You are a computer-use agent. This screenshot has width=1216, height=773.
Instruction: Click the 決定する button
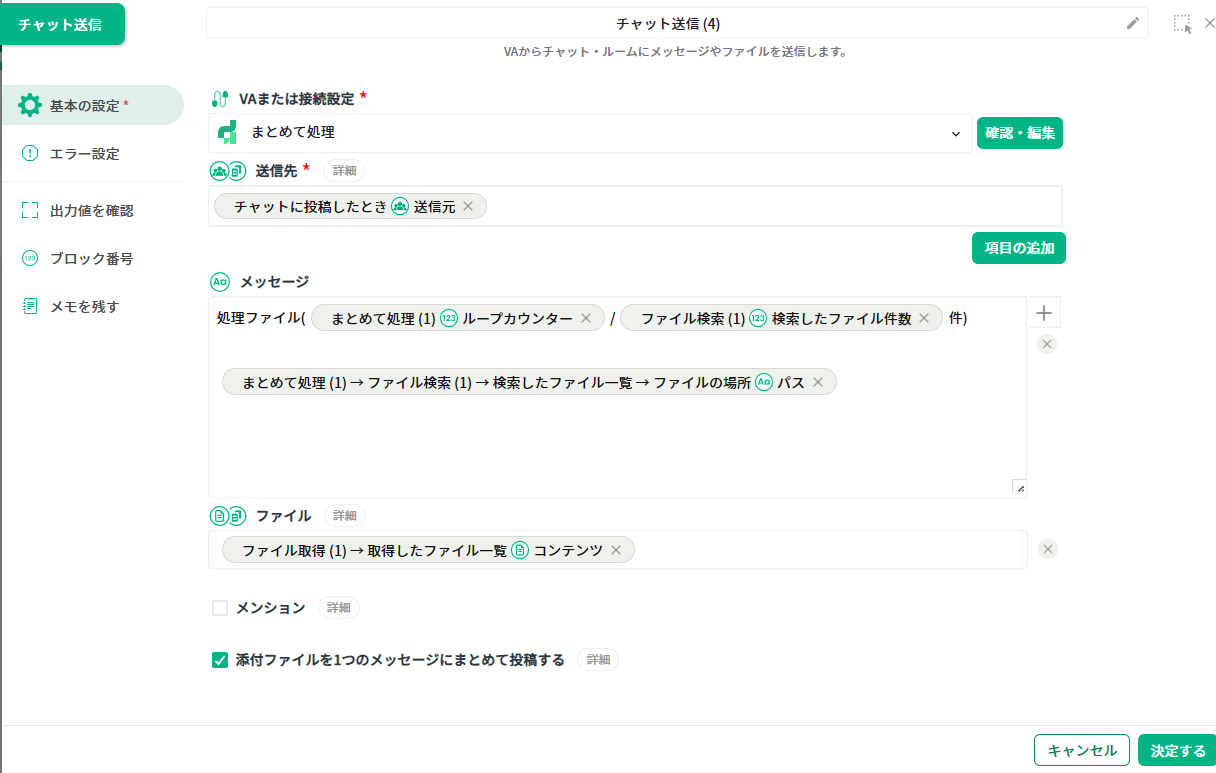(x=1177, y=750)
